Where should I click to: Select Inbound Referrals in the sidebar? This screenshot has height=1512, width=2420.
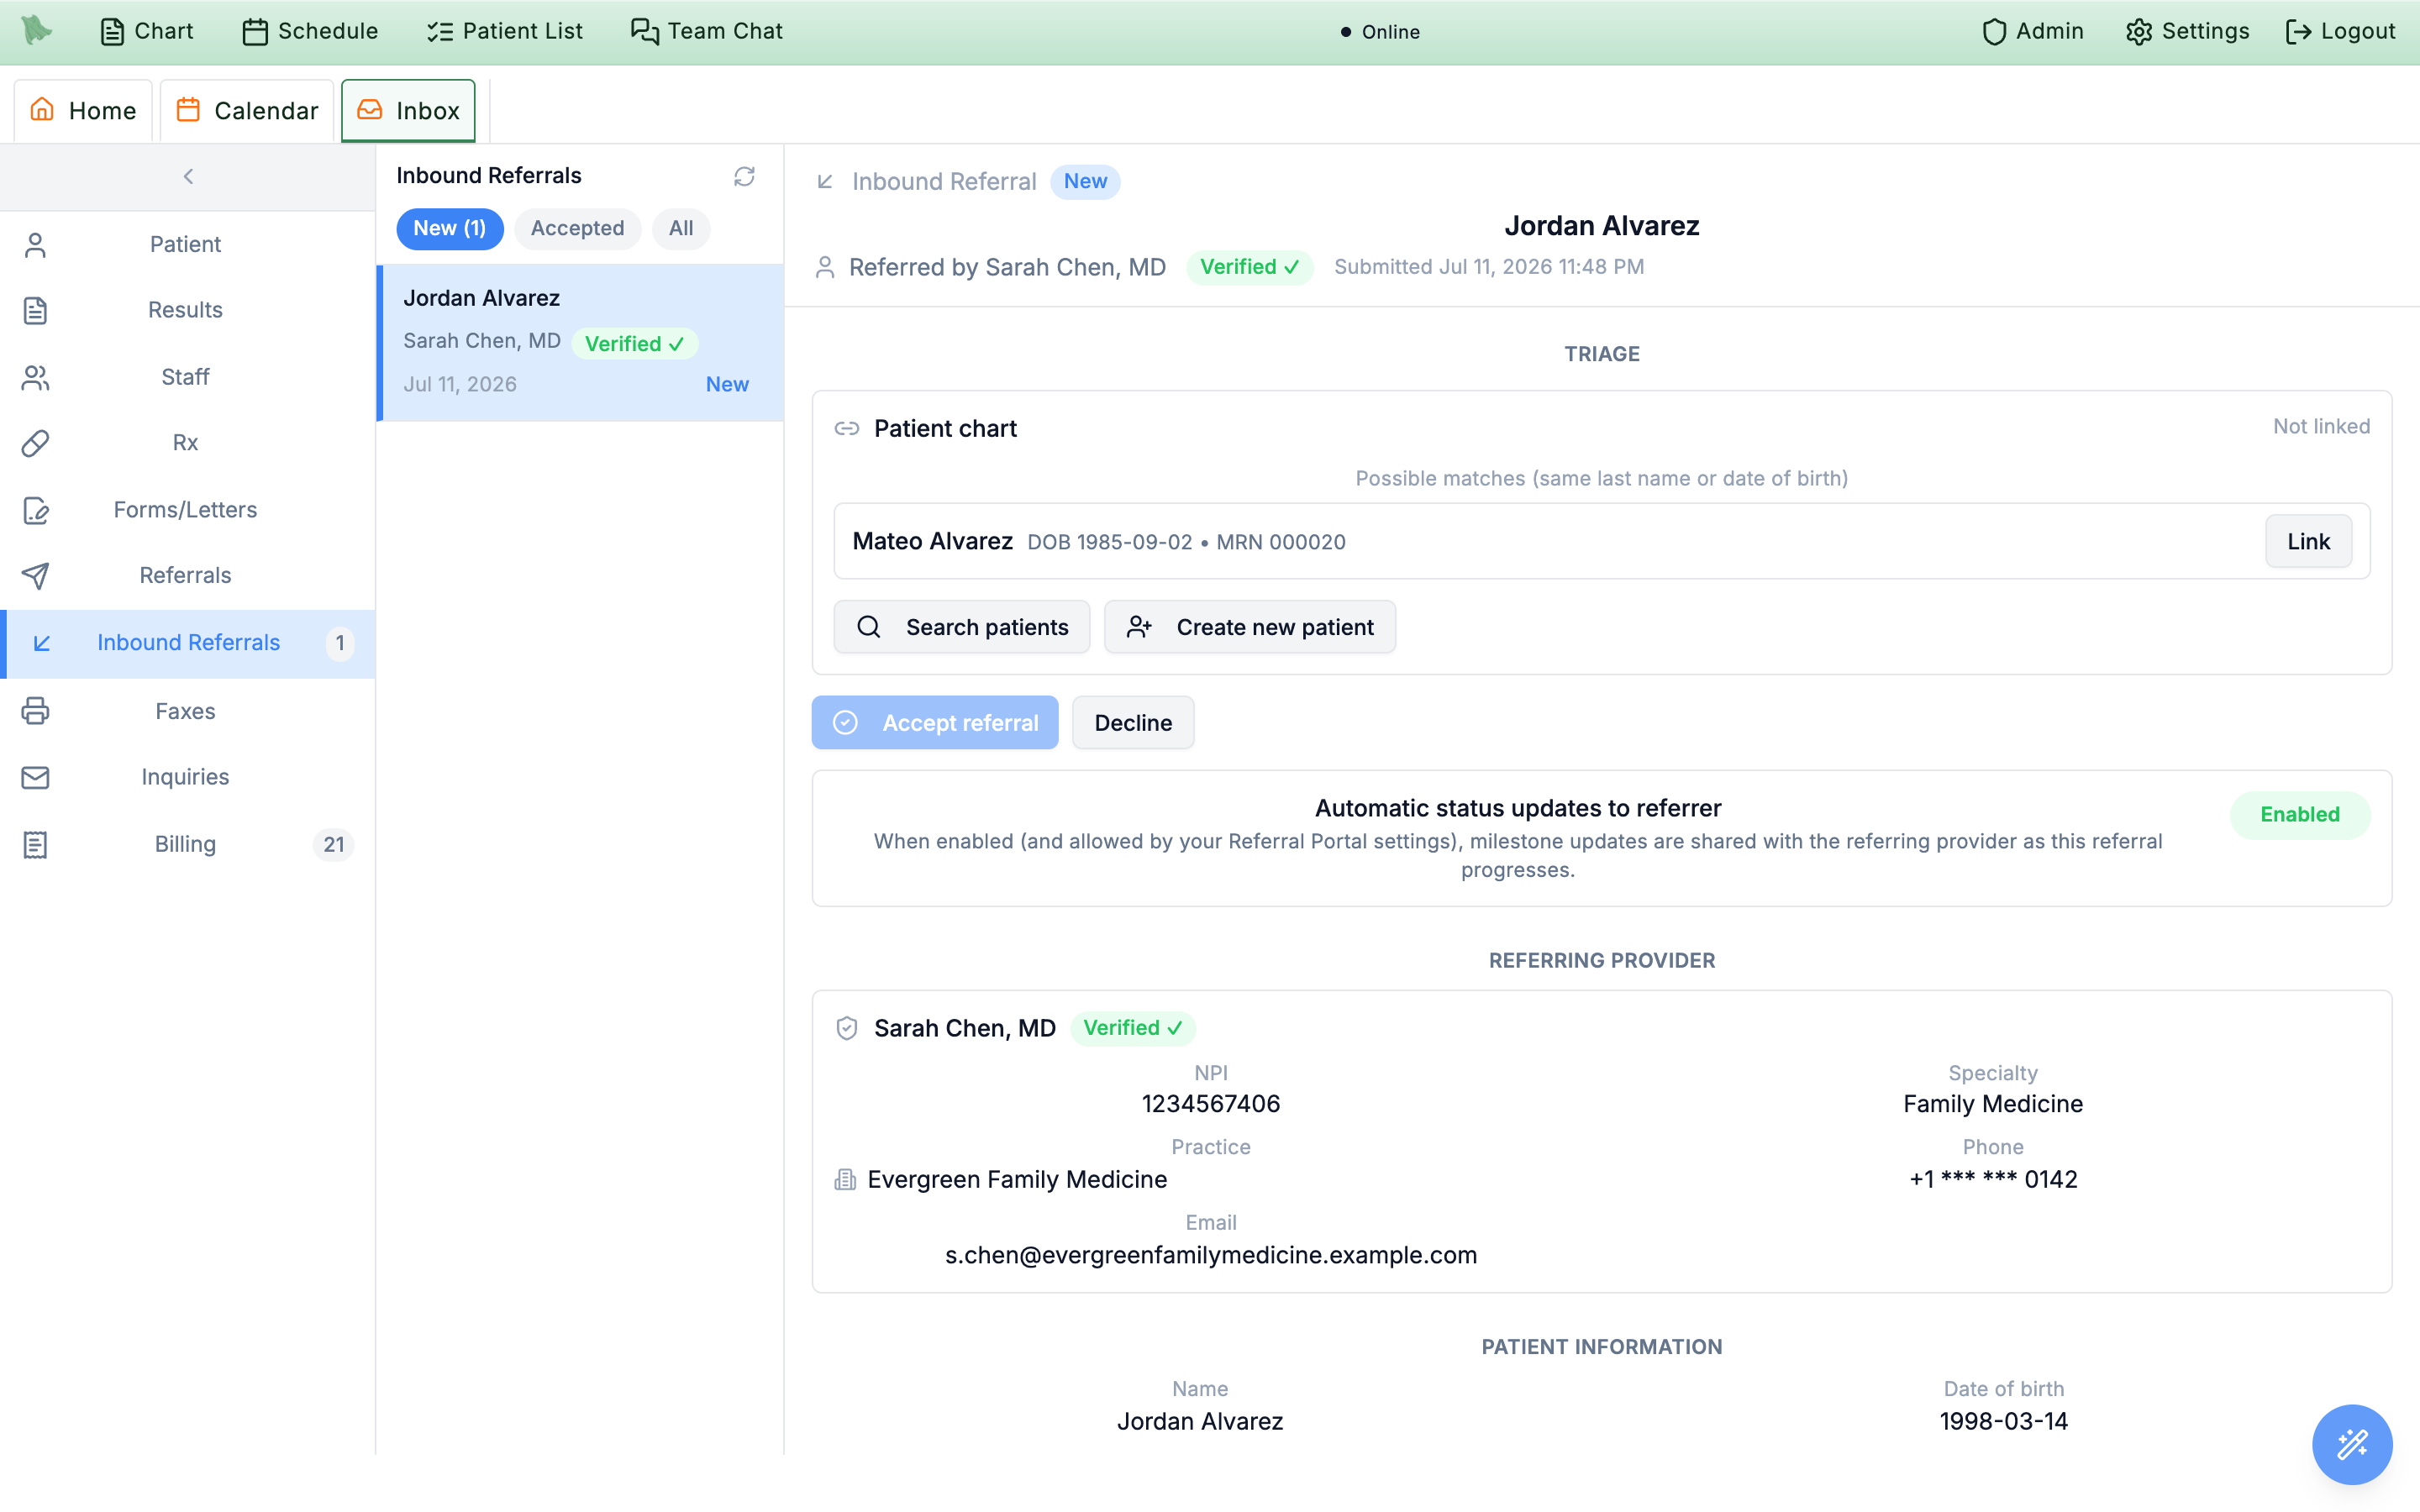click(x=187, y=643)
